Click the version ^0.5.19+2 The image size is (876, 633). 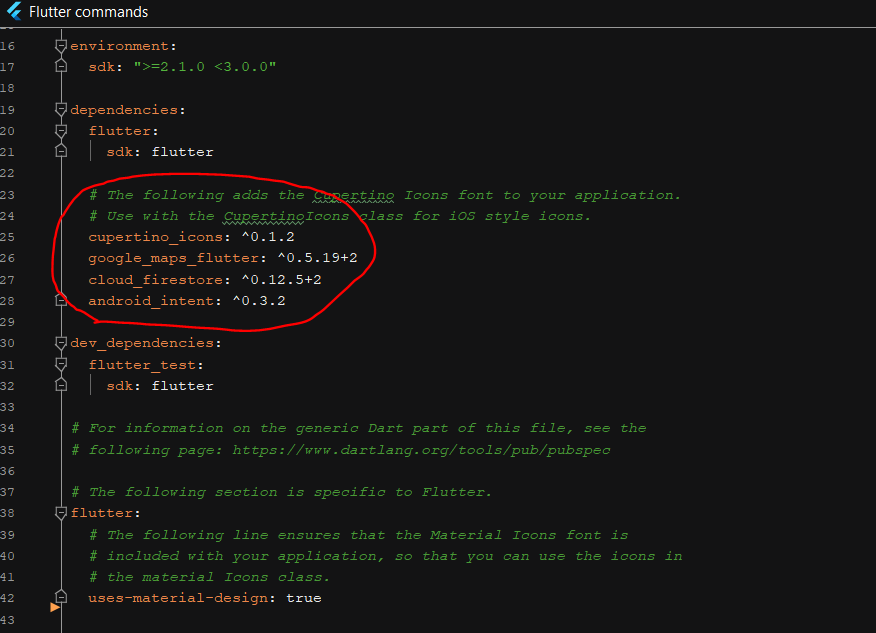(x=317, y=258)
